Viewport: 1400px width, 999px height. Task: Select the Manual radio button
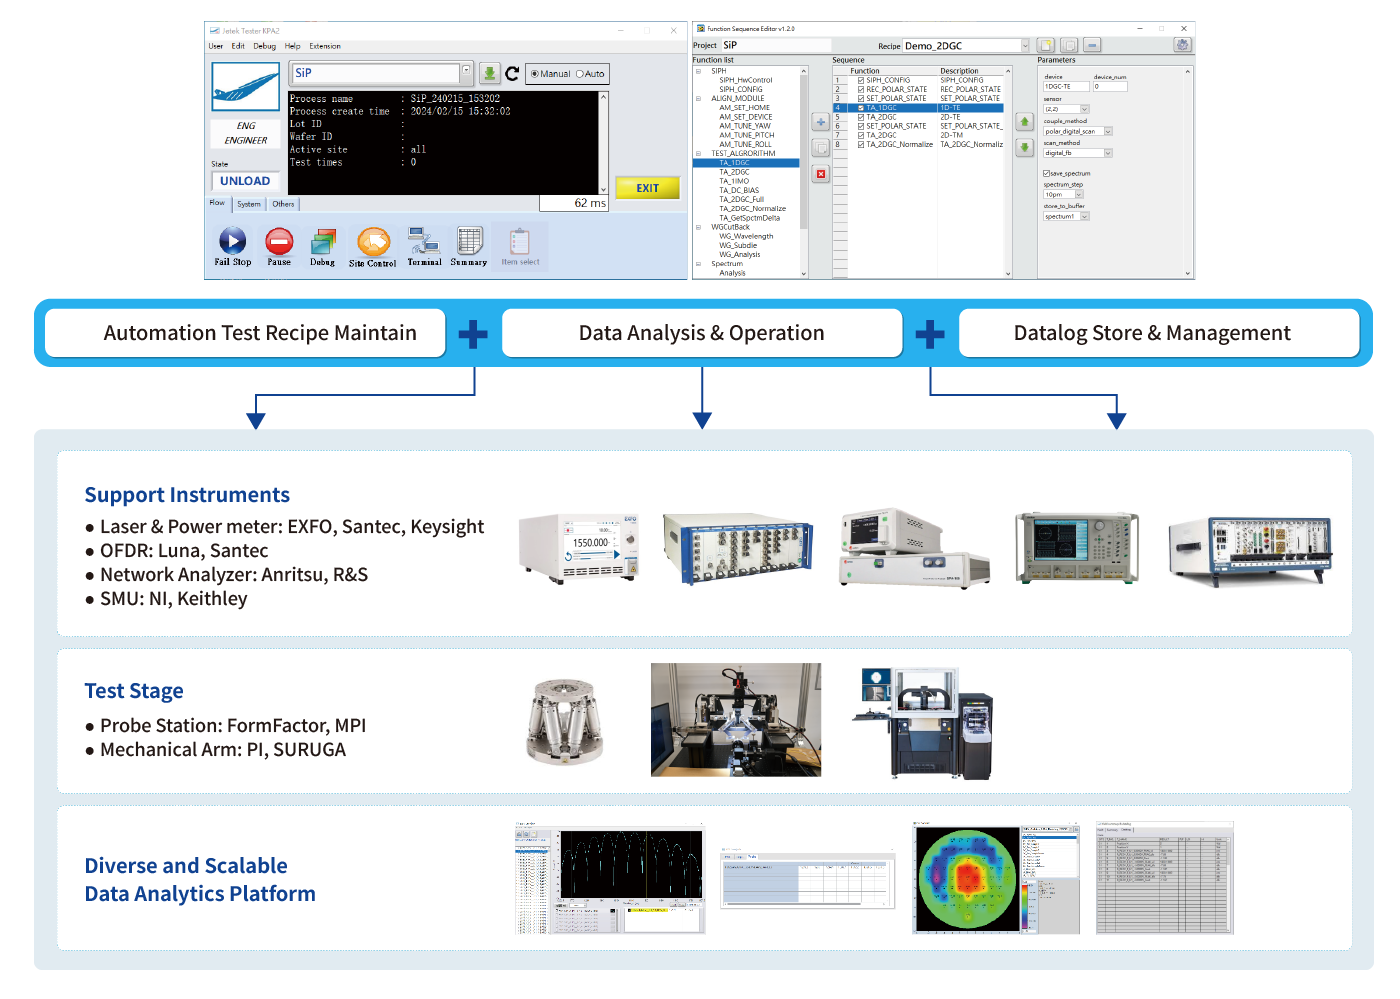pyautogui.click(x=535, y=74)
